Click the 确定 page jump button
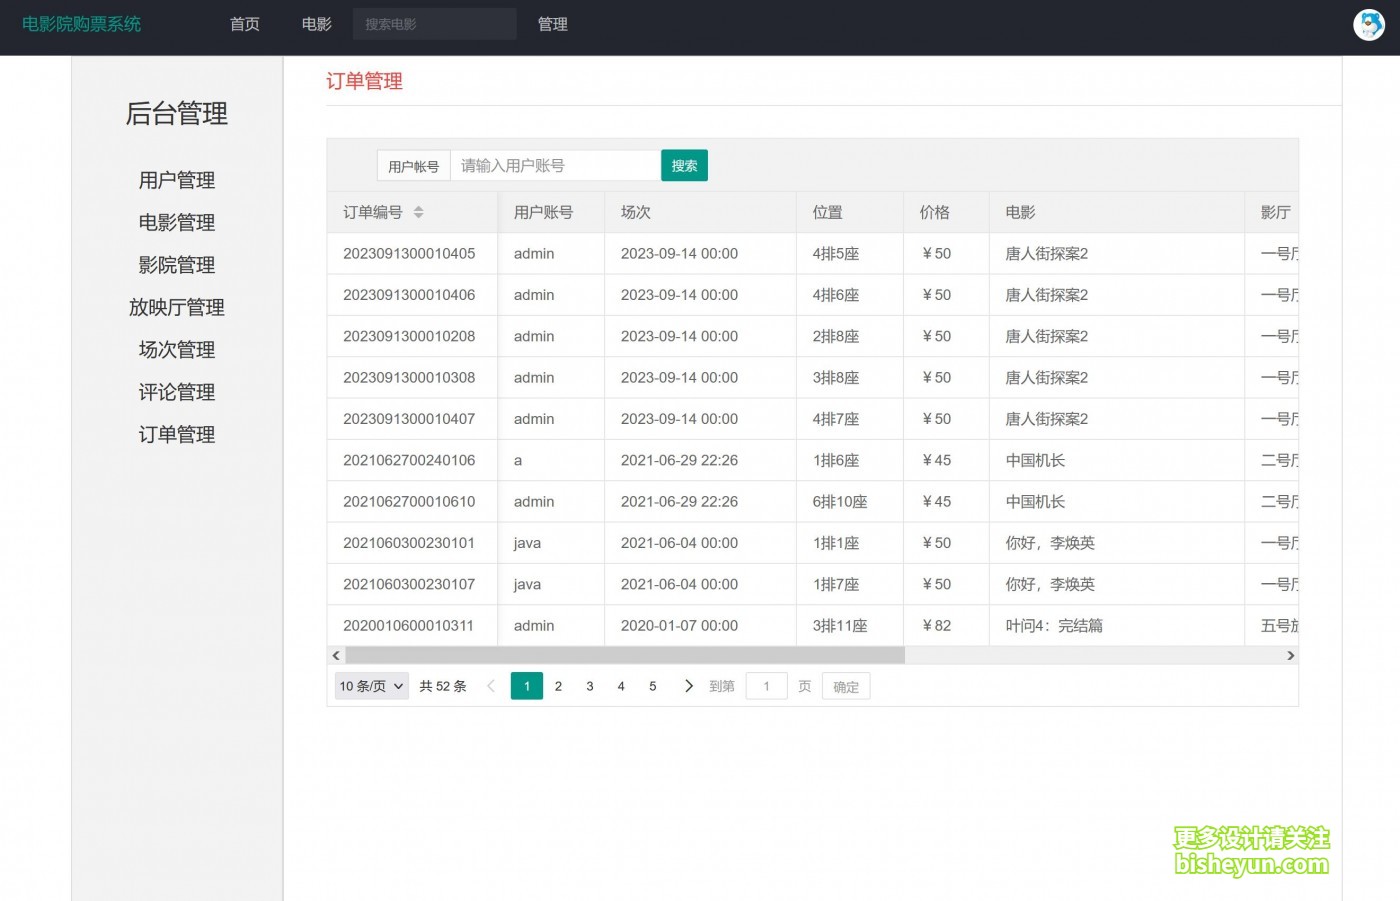The image size is (1400, 901). click(x=846, y=686)
